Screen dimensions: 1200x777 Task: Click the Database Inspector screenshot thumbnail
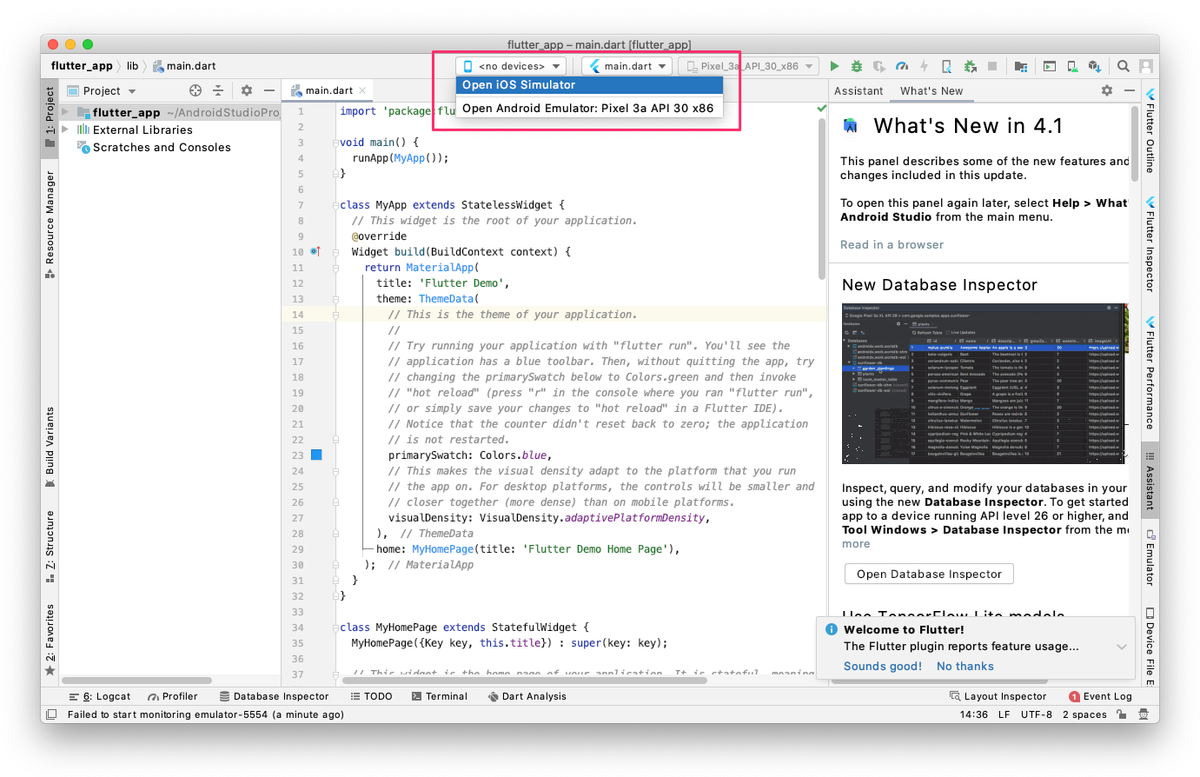pyautogui.click(x=985, y=383)
